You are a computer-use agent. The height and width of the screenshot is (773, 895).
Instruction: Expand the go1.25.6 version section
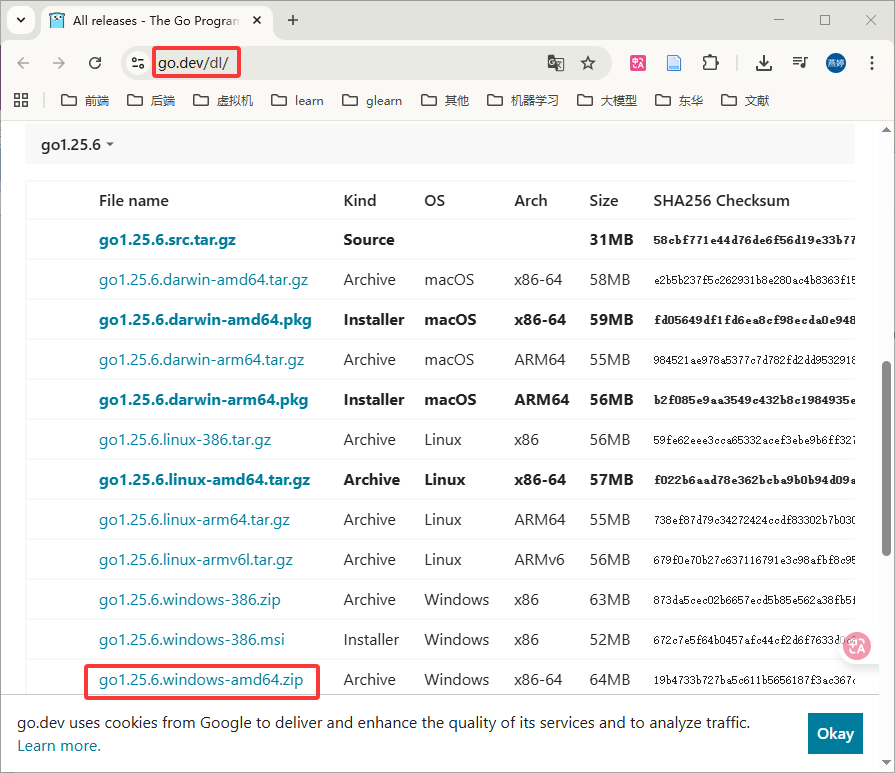[x=77, y=145]
